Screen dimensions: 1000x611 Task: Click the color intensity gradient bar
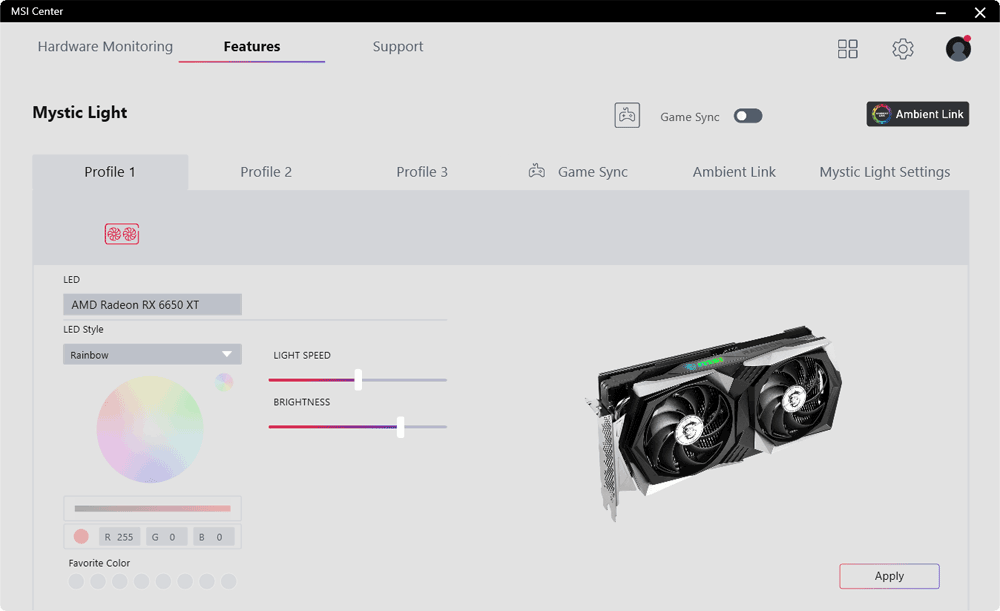tap(152, 508)
